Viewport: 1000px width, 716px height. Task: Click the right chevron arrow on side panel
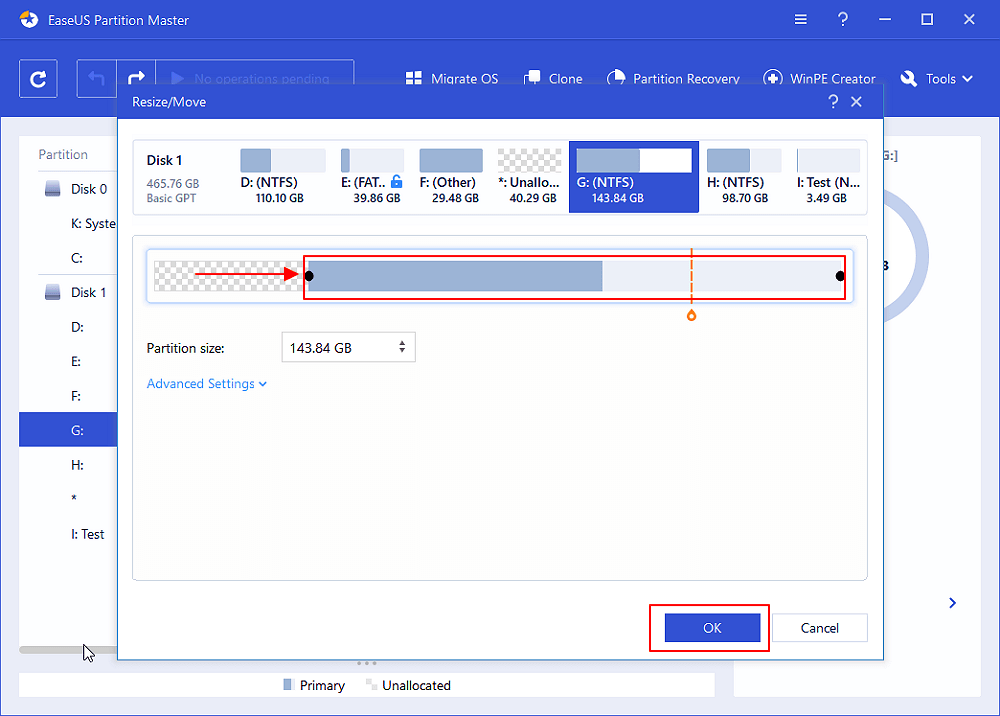[x=952, y=603]
